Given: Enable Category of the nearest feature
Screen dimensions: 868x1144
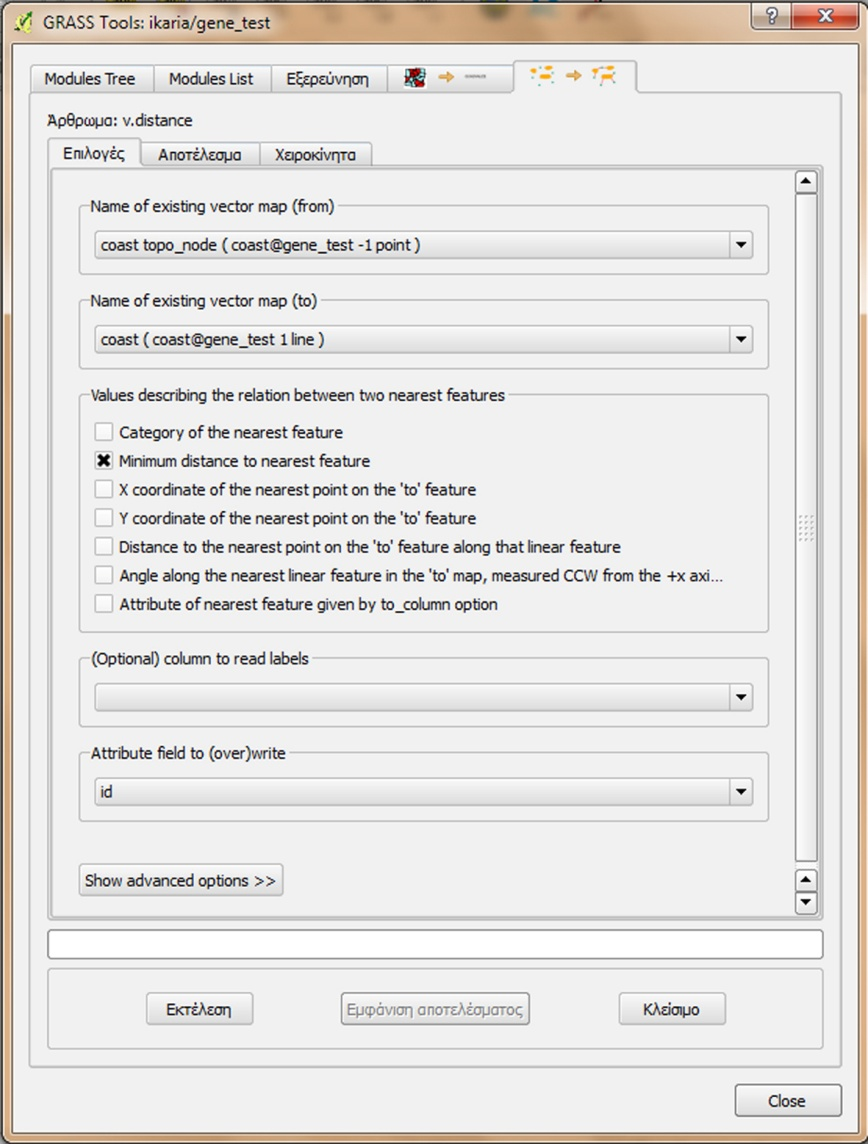Looking at the screenshot, I should pos(104,432).
